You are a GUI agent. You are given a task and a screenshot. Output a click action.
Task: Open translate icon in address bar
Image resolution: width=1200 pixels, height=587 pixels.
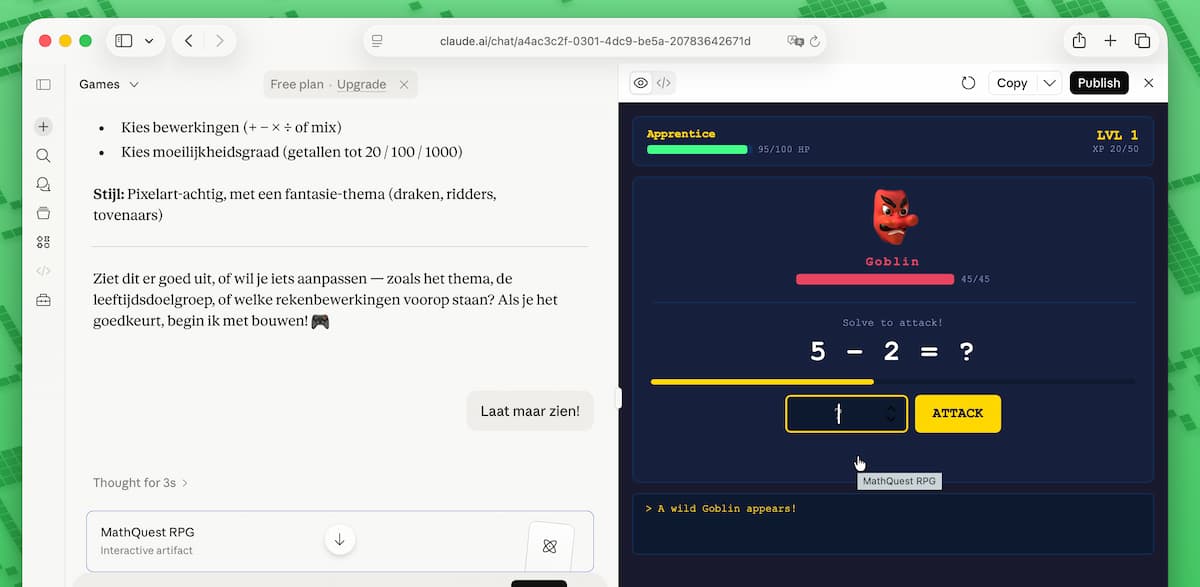point(795,41)
